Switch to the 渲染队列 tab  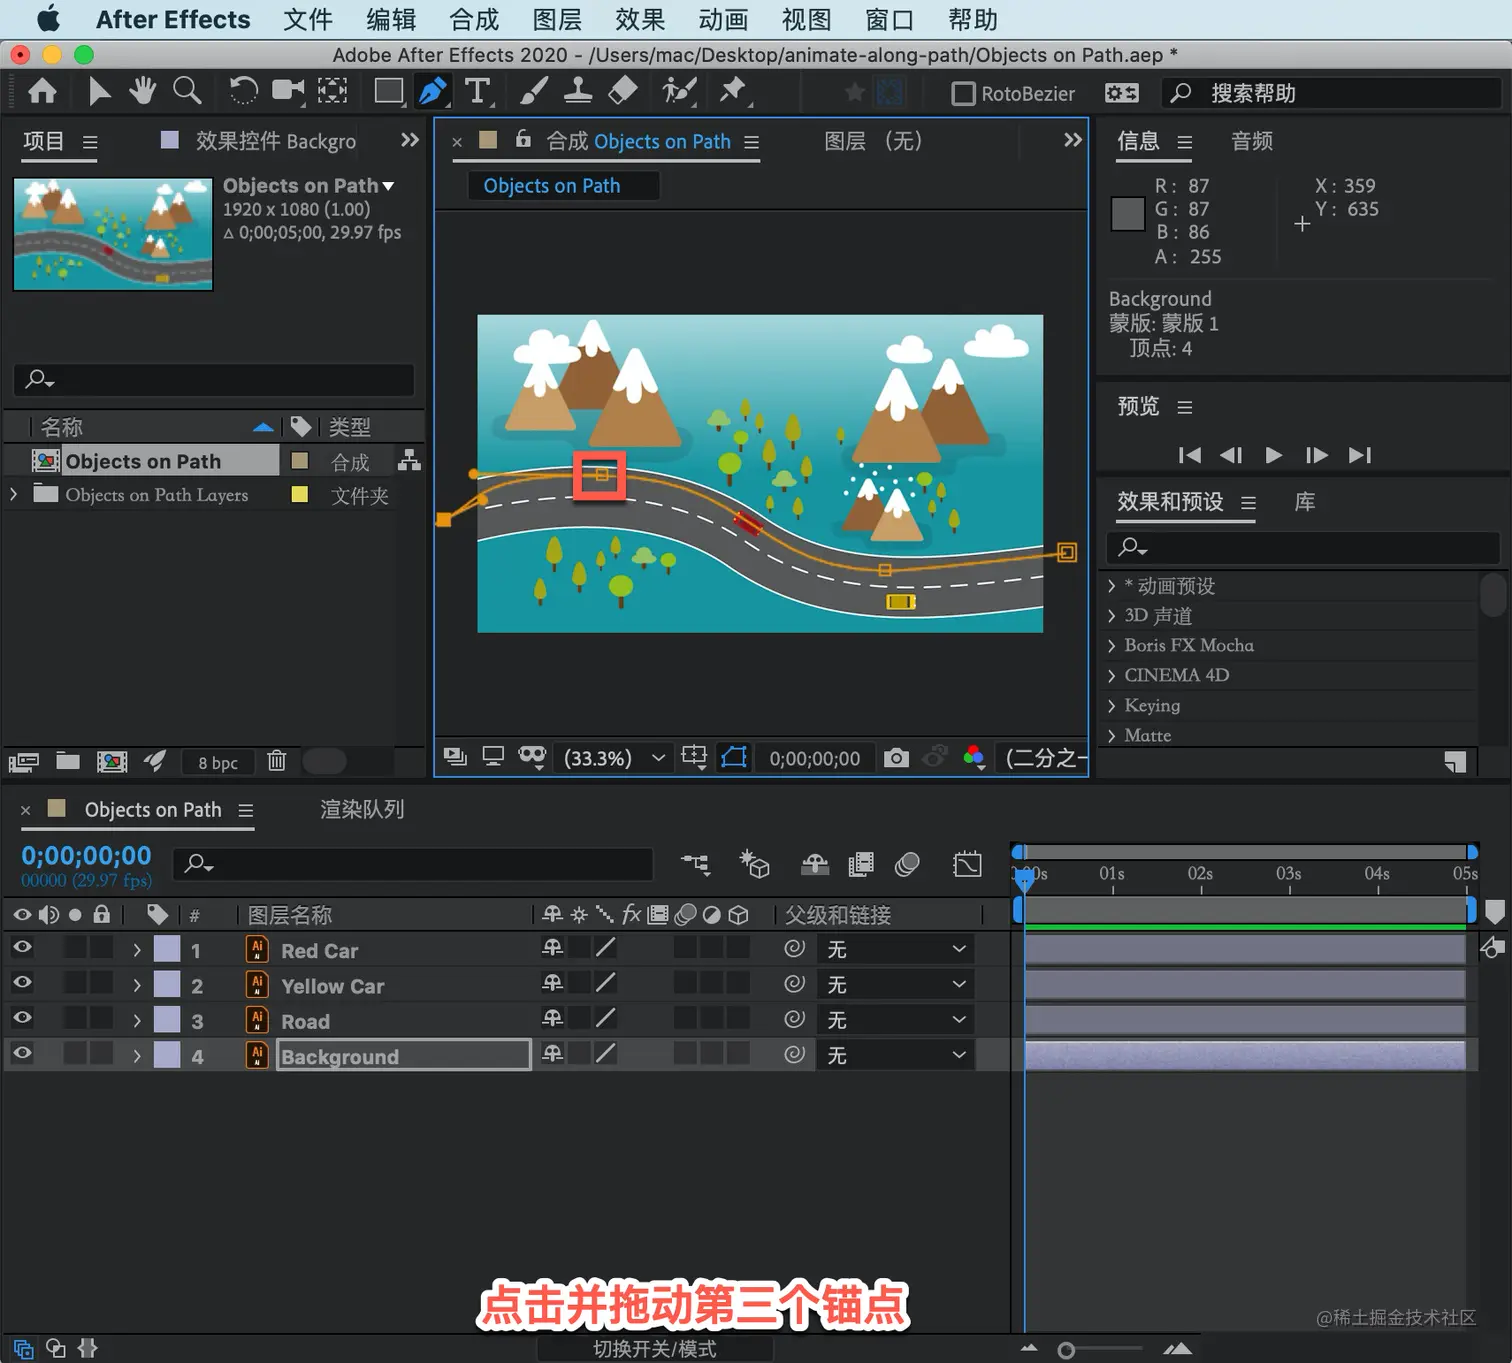pos(362,809)
